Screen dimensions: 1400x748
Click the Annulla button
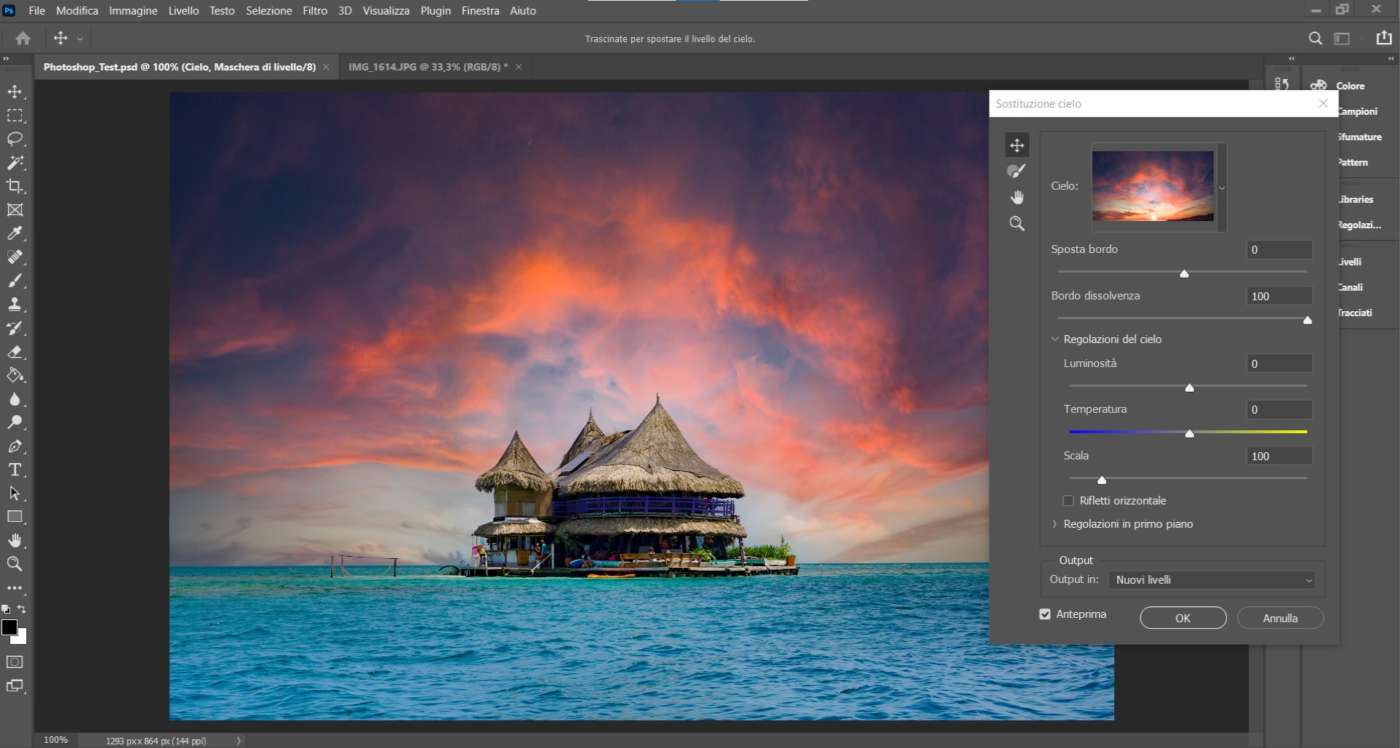pyautogui.click(x=1280, y=618)
